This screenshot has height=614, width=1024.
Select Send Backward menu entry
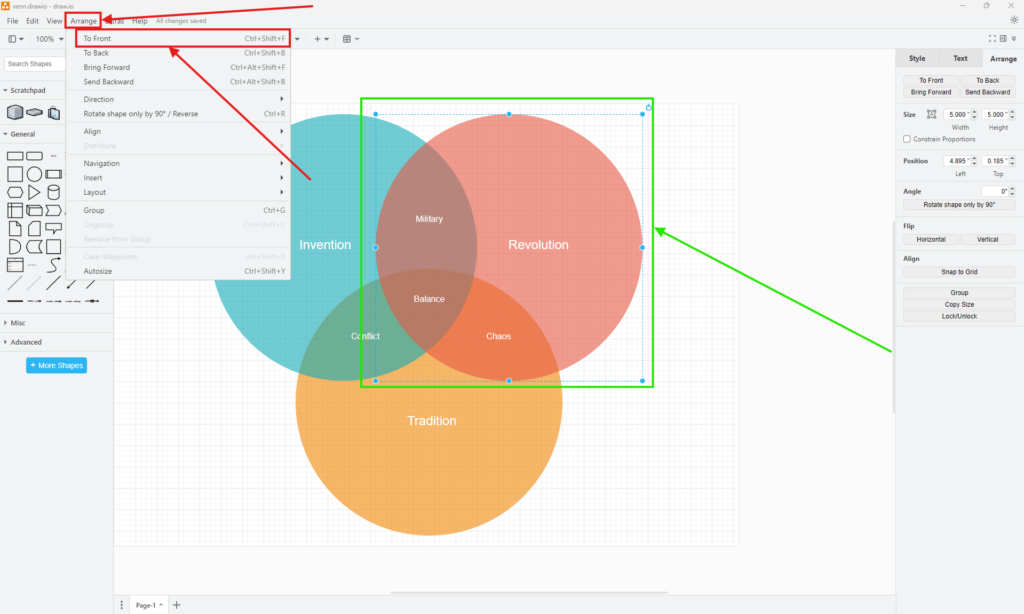[178, 82]
